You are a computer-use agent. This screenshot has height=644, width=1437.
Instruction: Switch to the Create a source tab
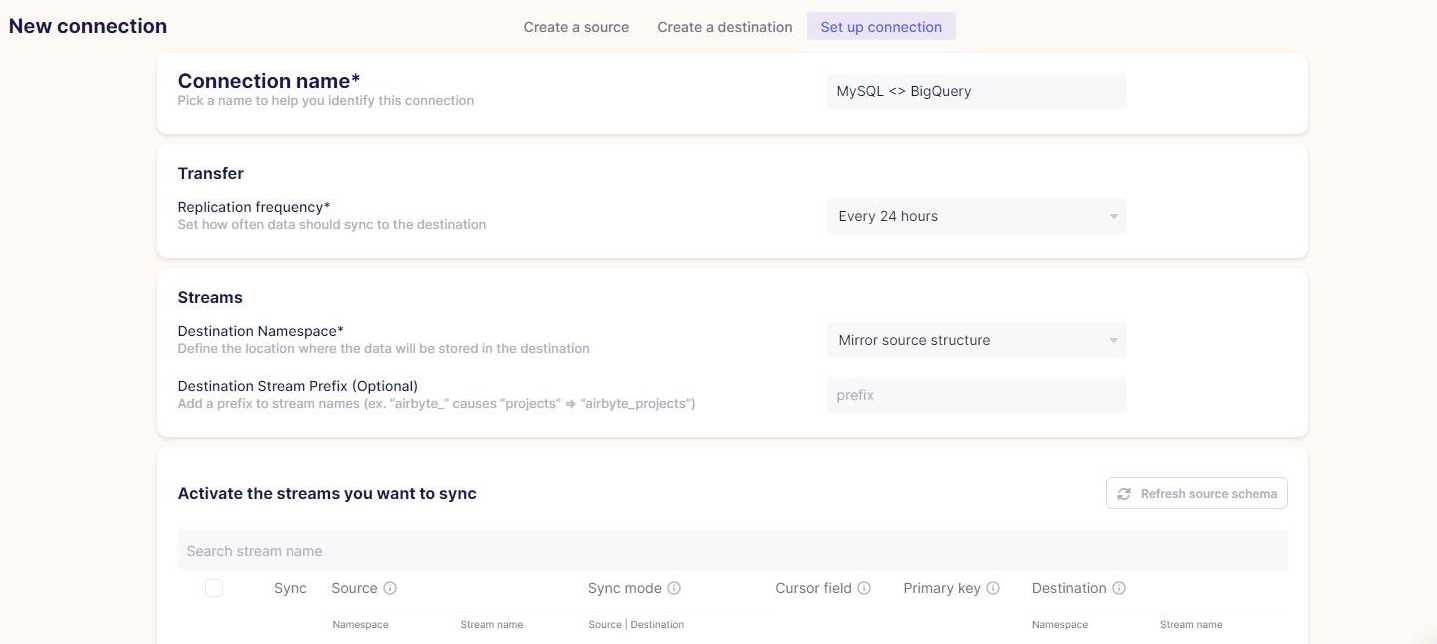coord(575,27)
